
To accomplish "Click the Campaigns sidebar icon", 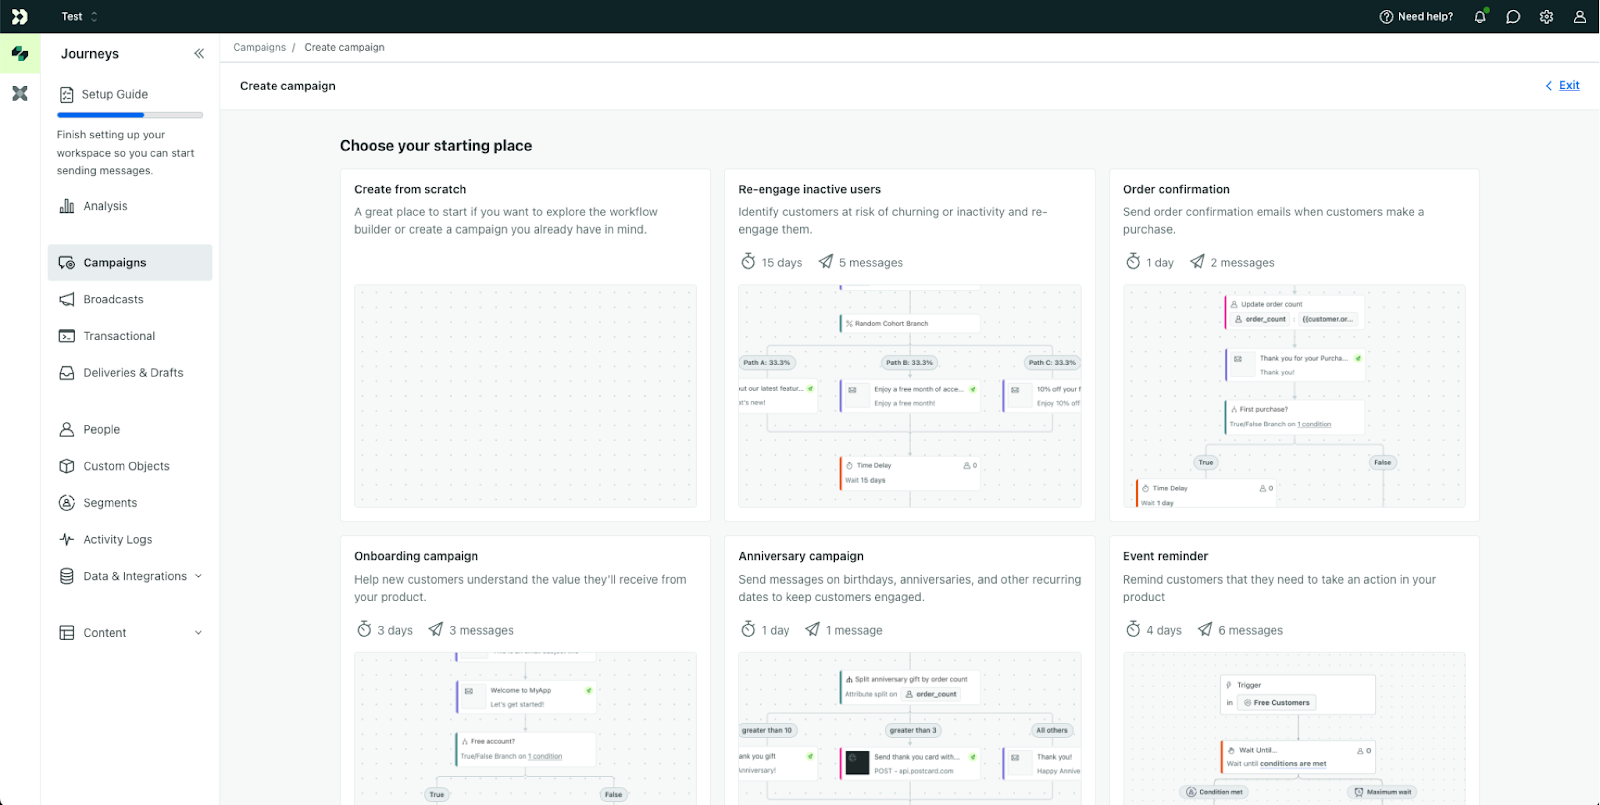I will pyautogui.click(x=67, y=263).
